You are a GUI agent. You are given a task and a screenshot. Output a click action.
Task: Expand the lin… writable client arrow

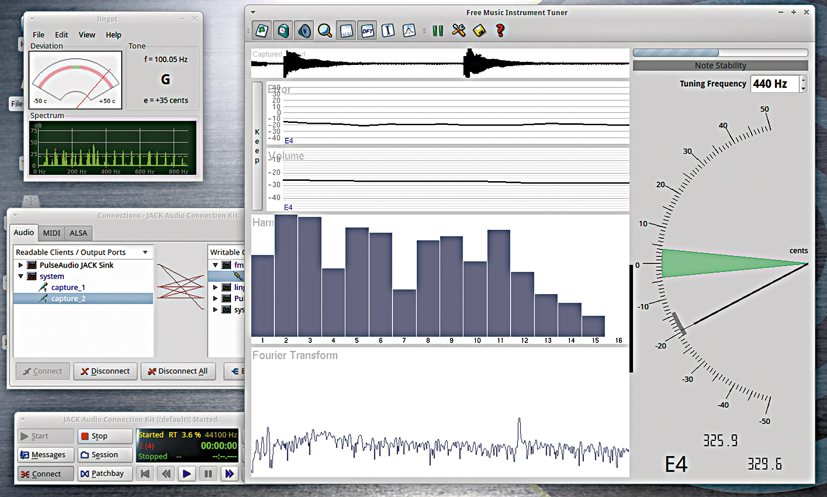(x=215, y=288)
